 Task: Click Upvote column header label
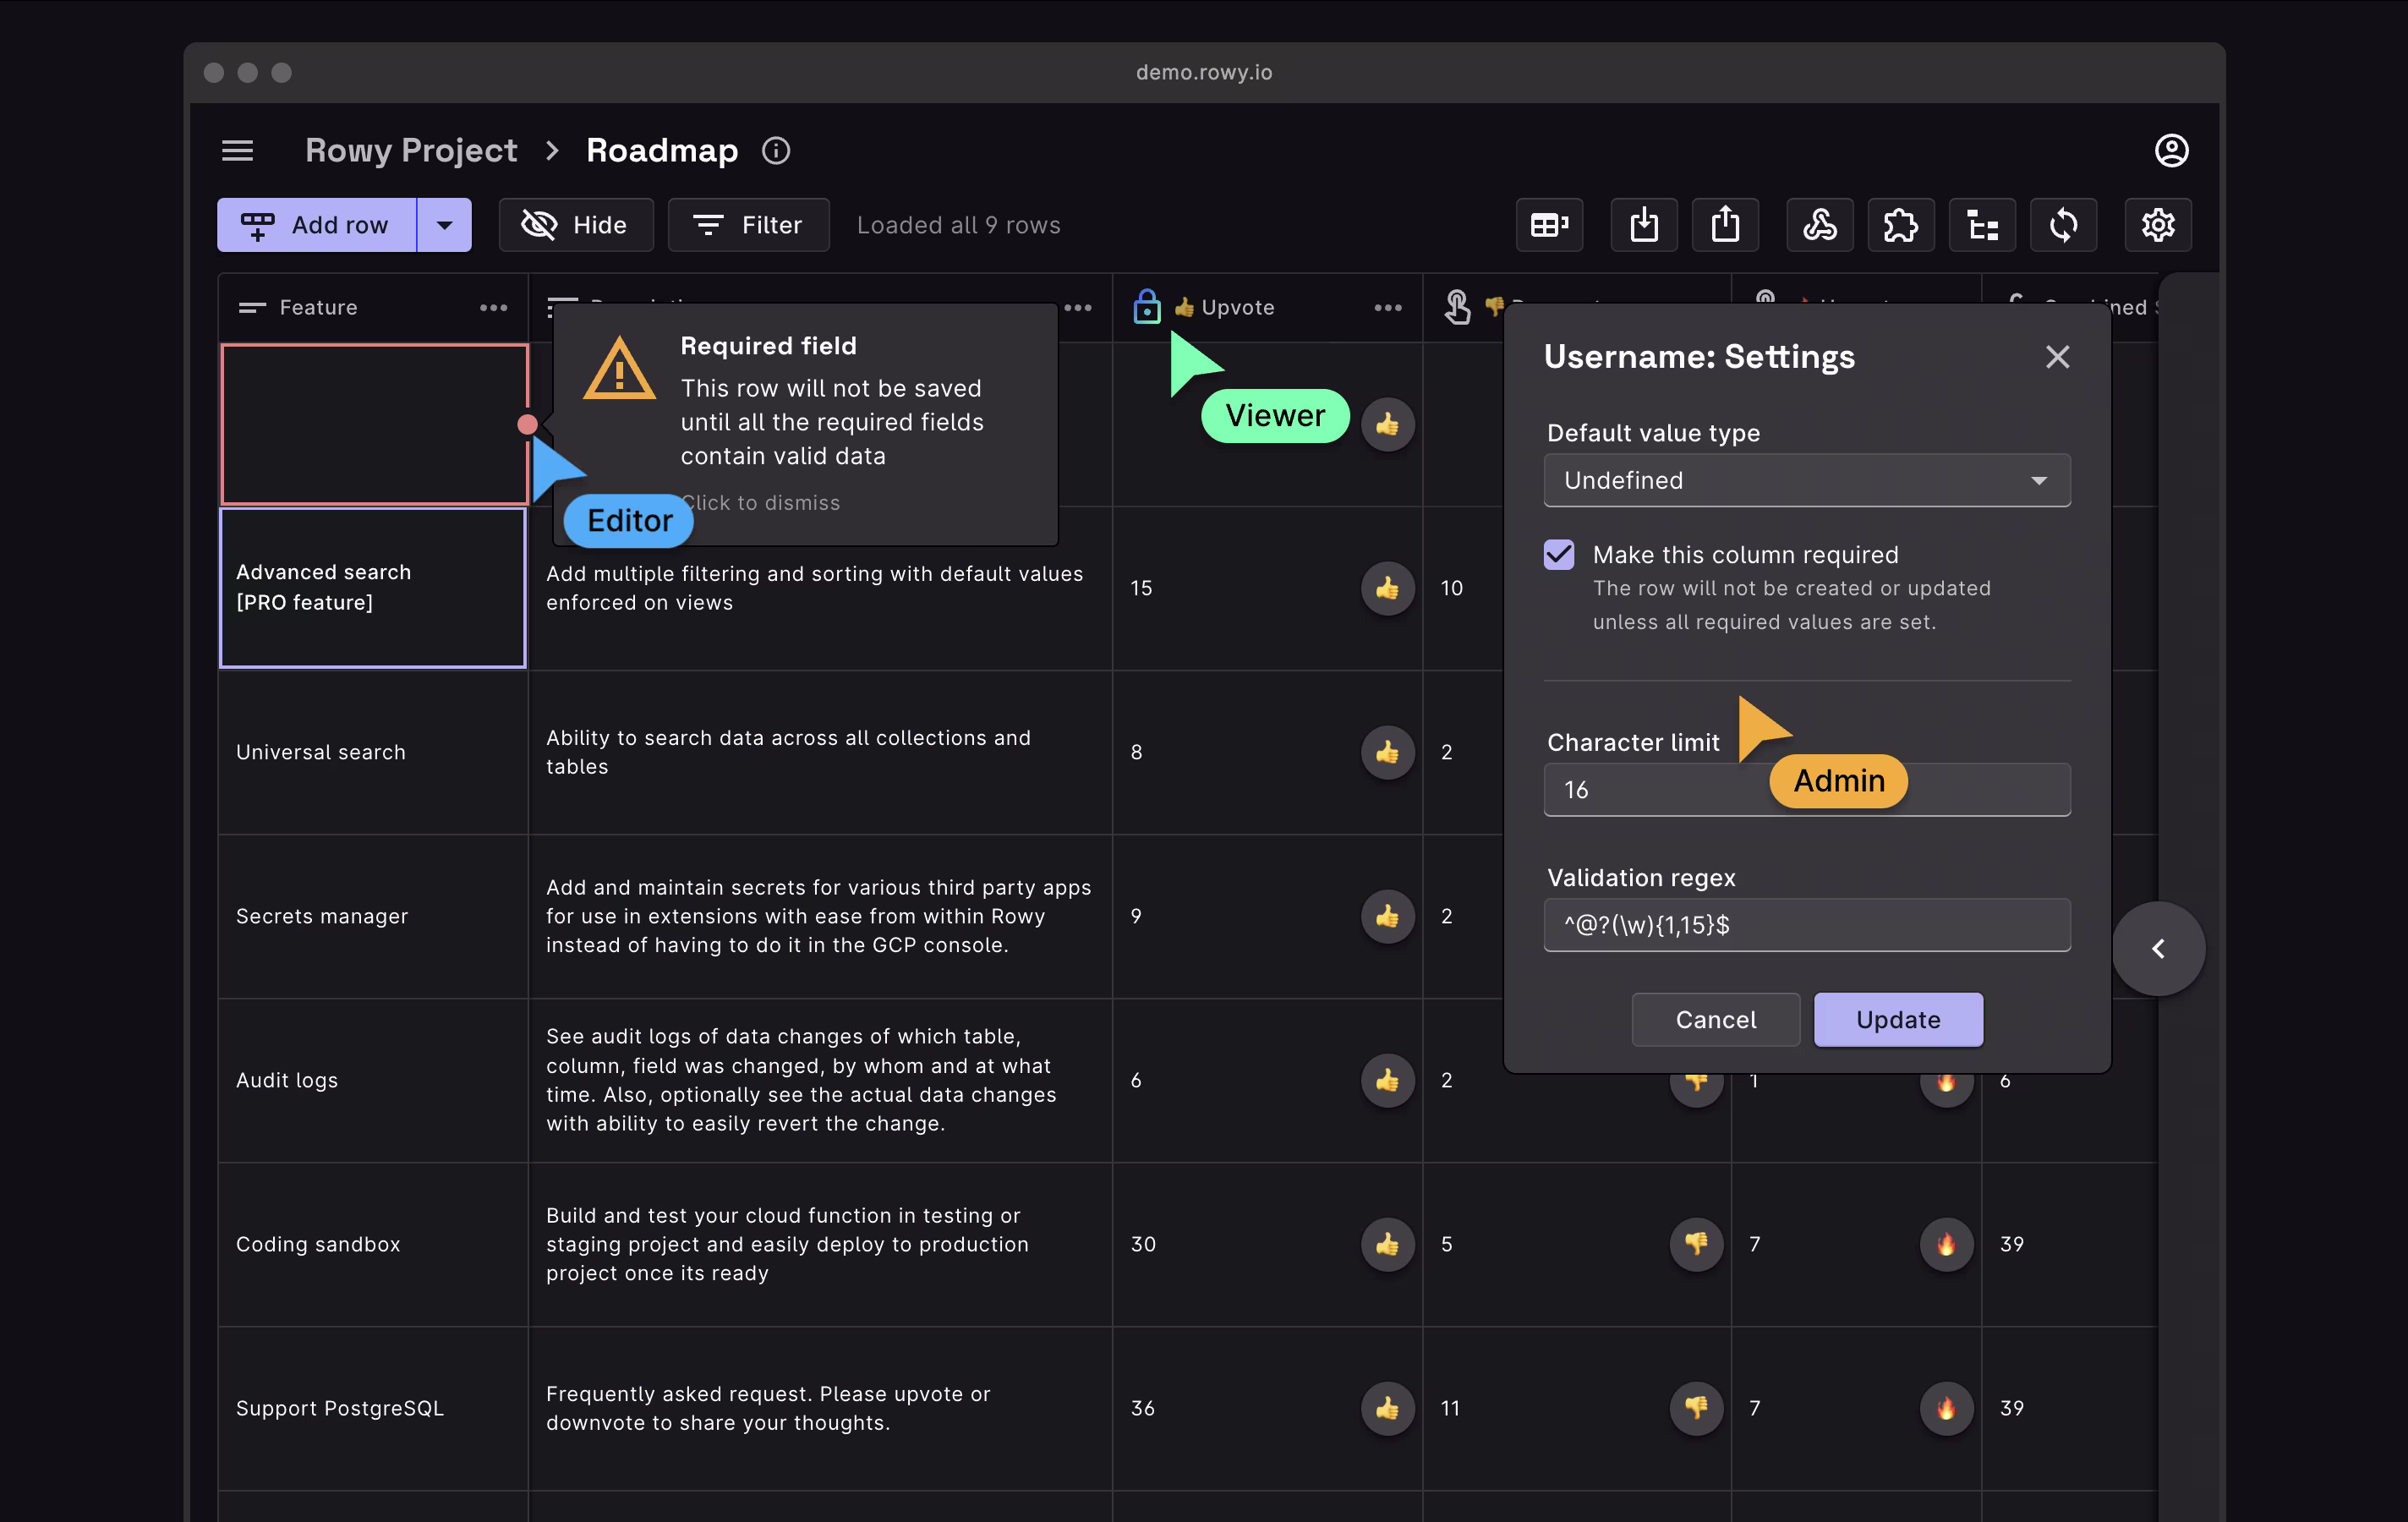(1238, 308)
